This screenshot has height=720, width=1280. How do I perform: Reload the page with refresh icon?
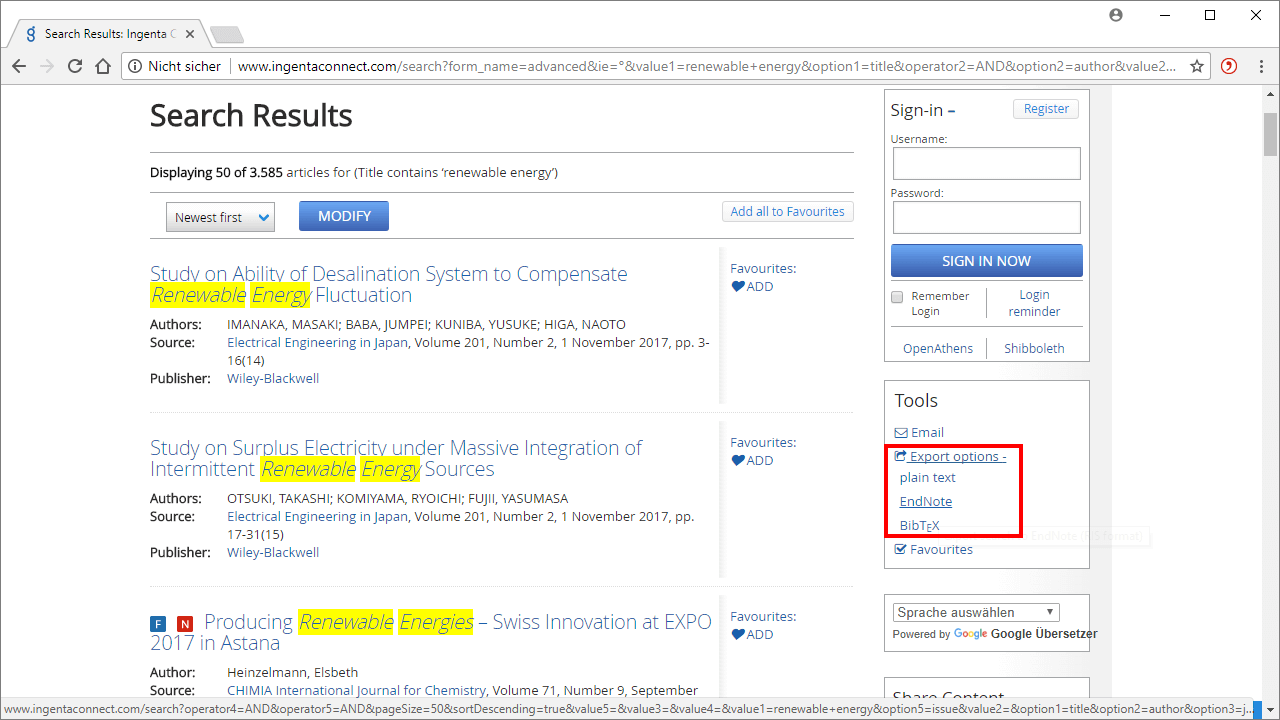click(75, 66)
